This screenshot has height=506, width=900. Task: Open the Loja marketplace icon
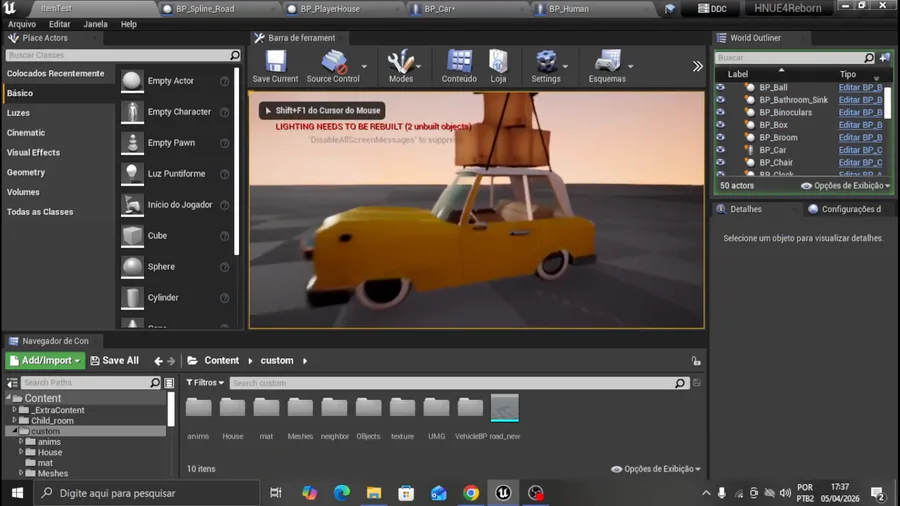498,62
